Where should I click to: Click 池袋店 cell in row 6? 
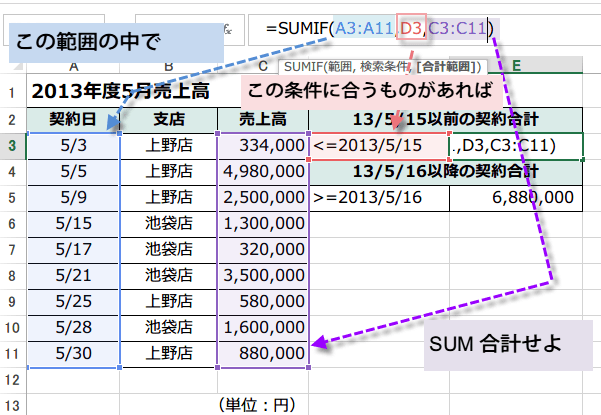tap(169, 224)
